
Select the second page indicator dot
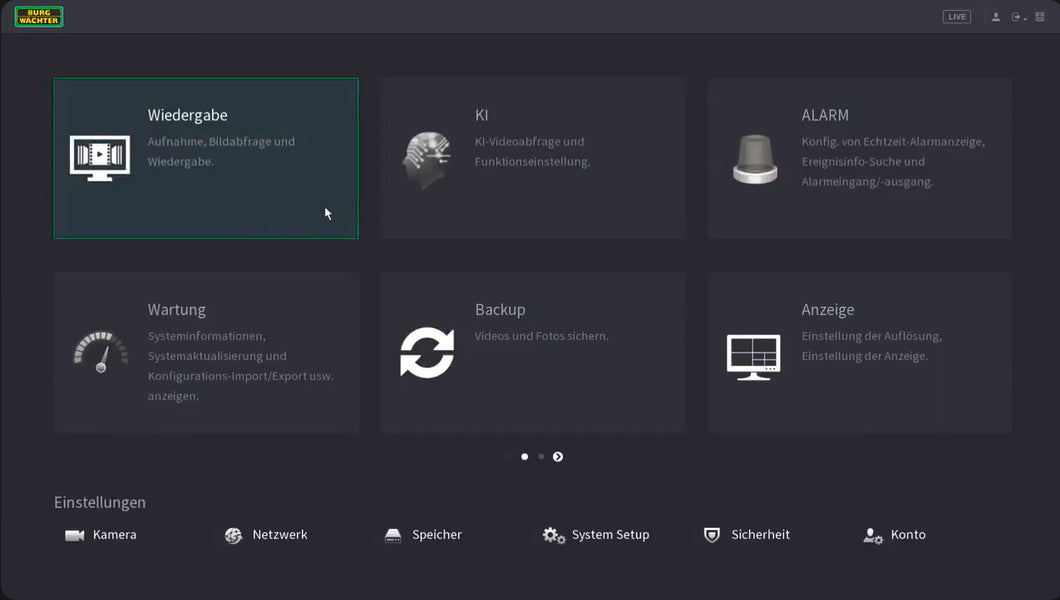541,457
